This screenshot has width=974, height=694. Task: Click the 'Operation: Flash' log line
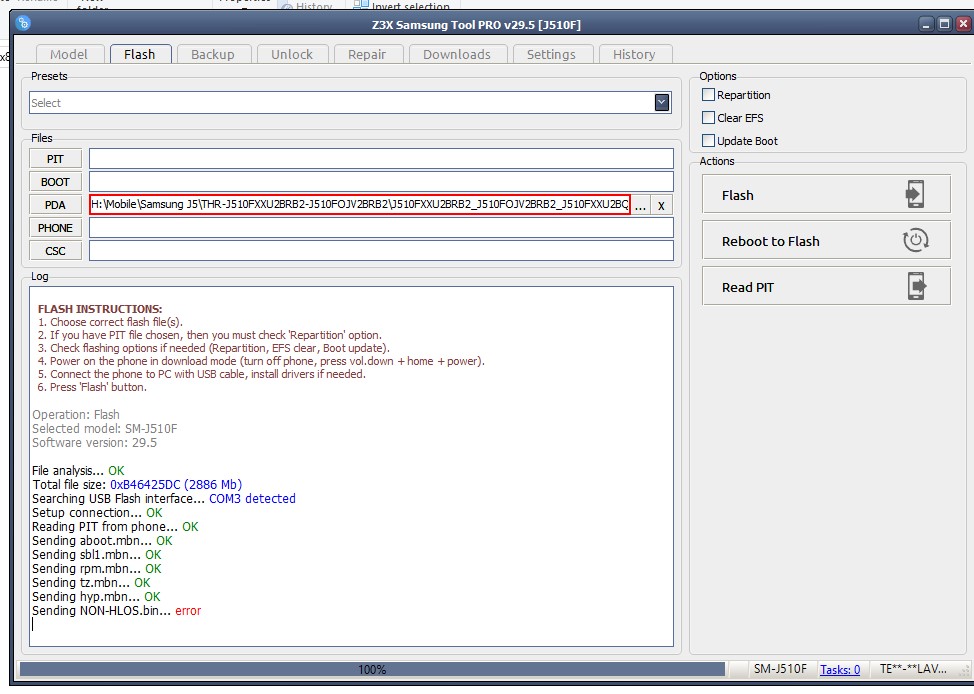pyautogui.click(x=76, y=414)
